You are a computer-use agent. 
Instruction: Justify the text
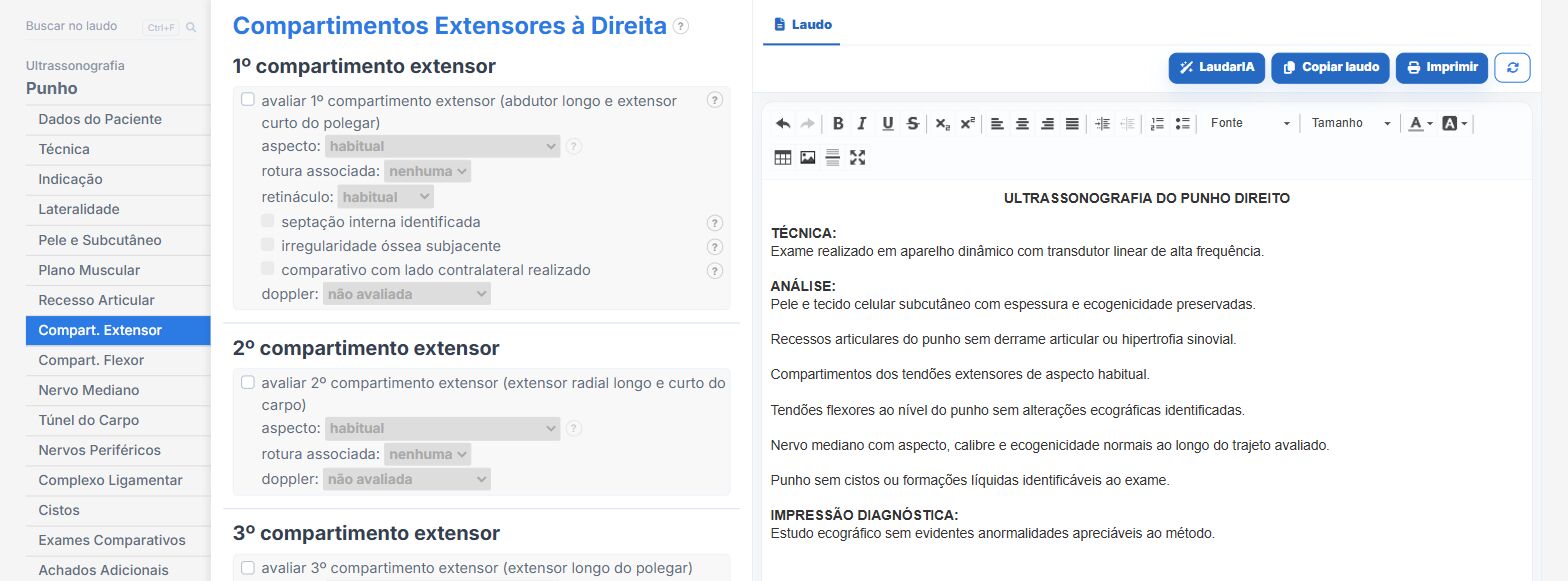(x=1072, y=123)
